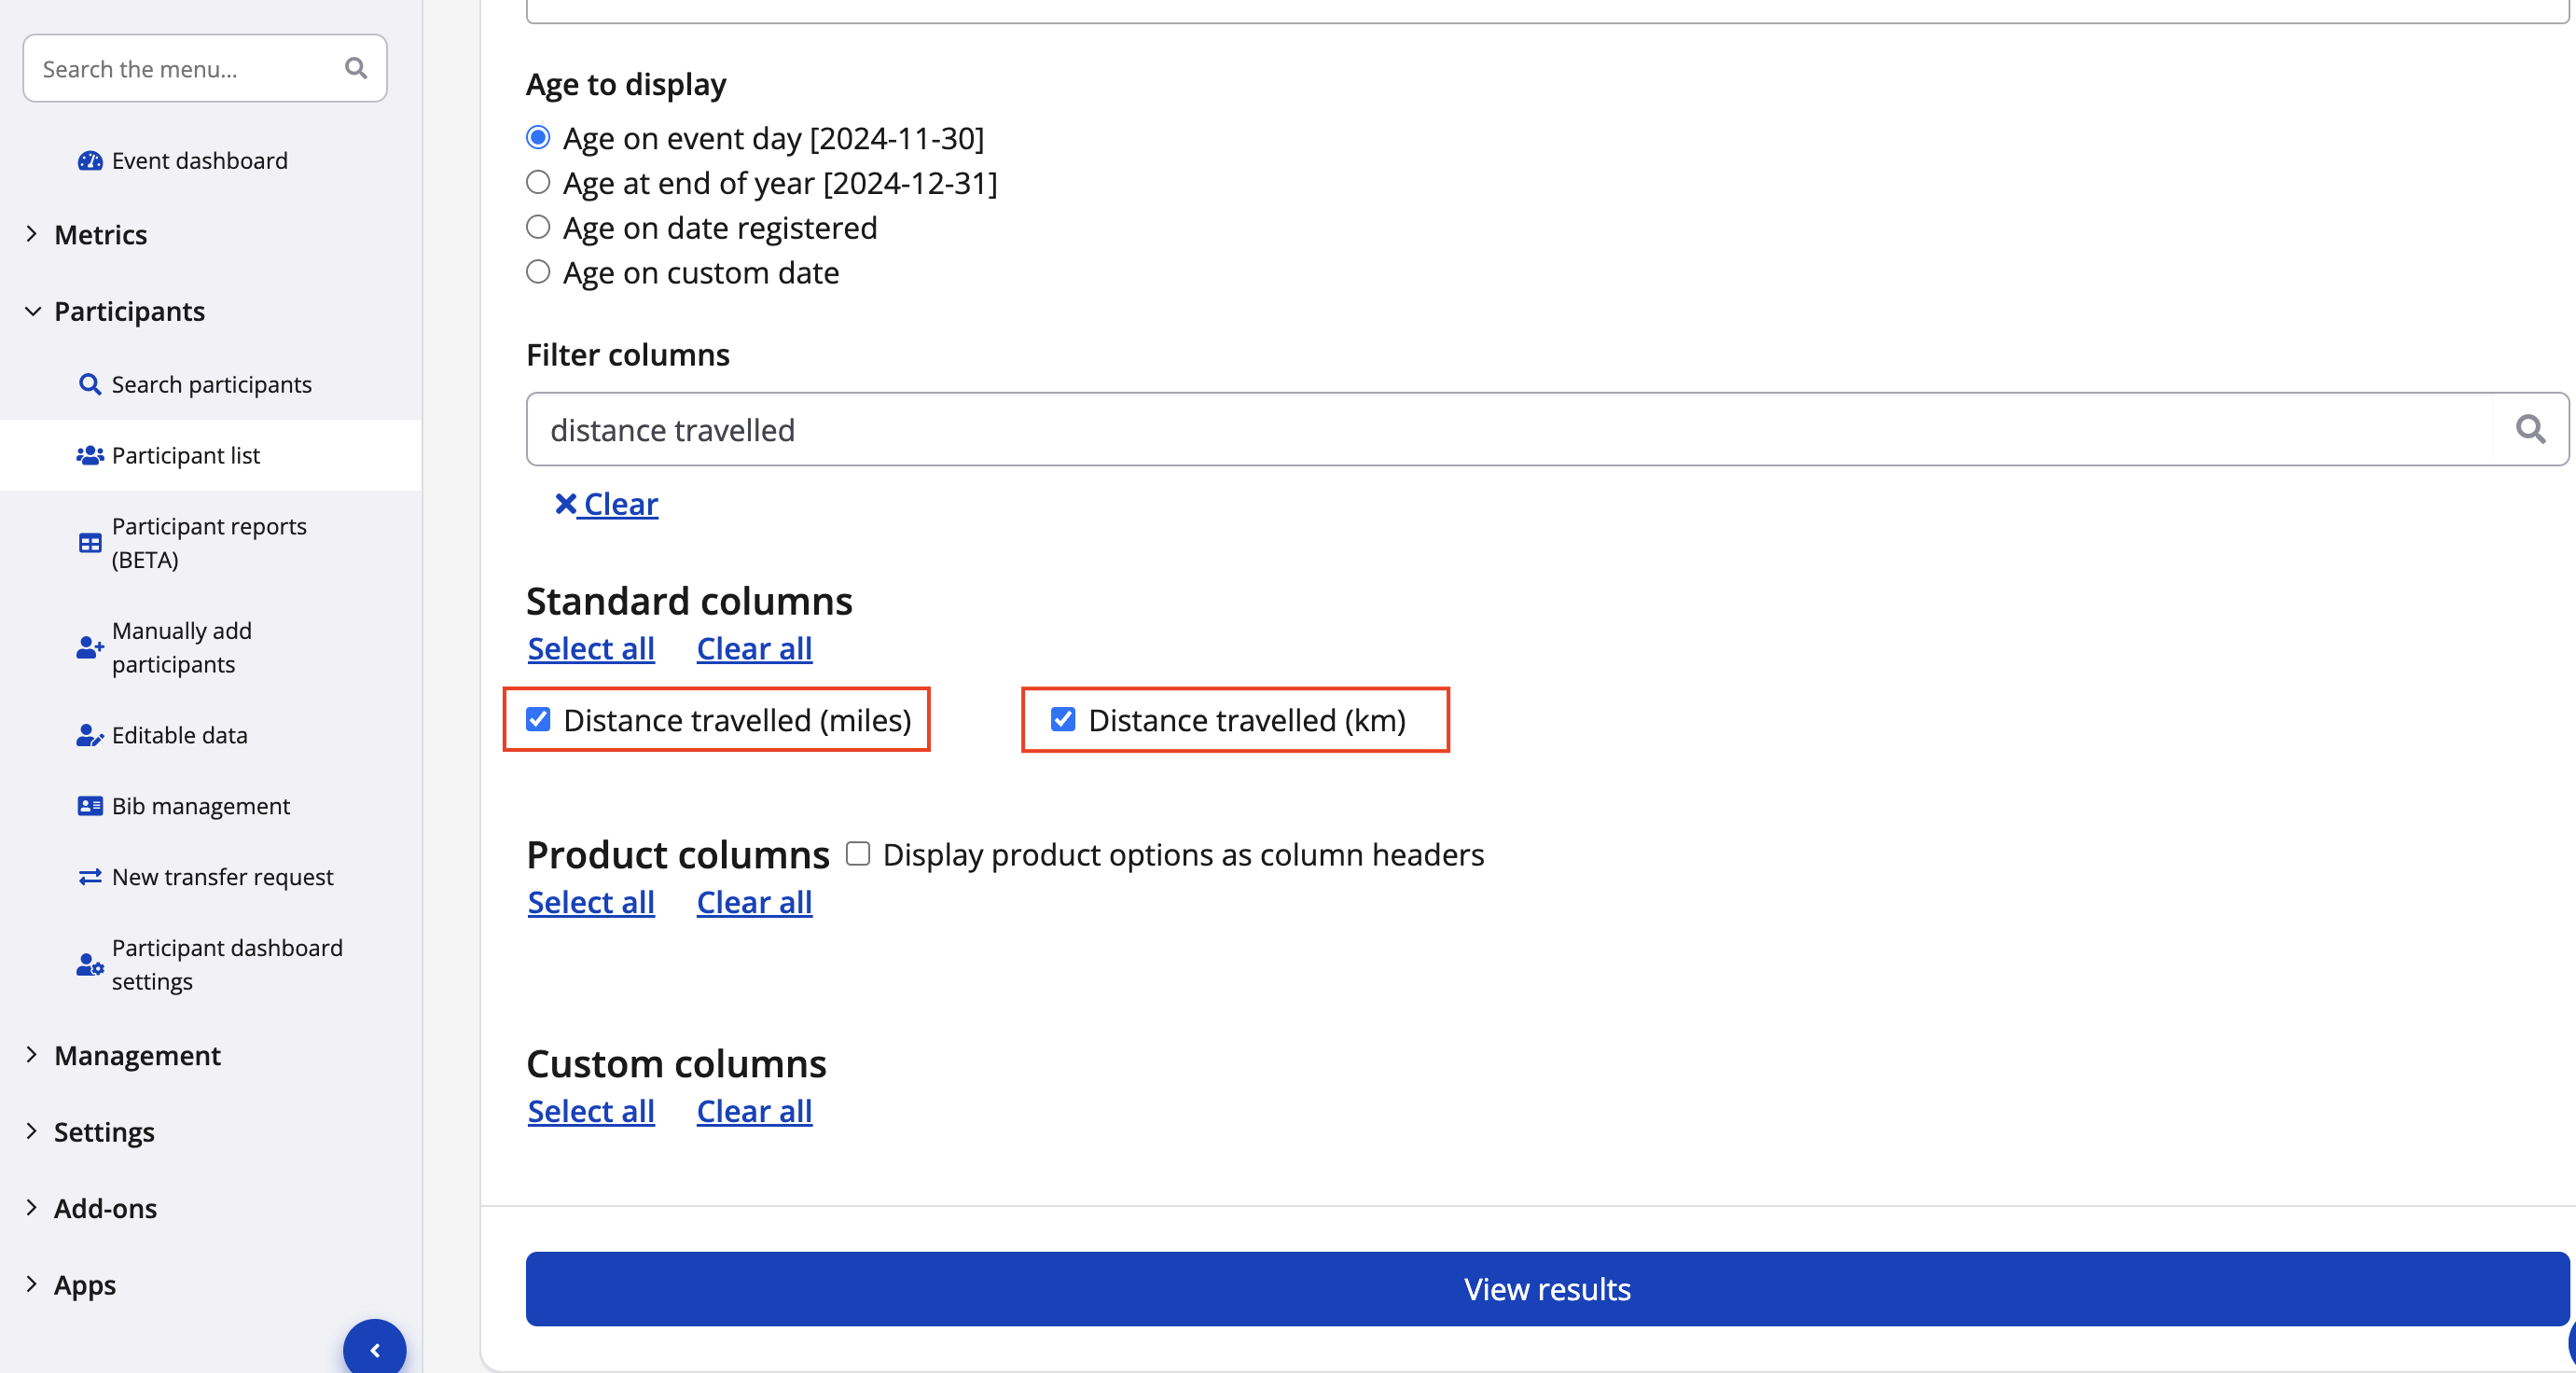Click the Participant reports table icon
Screen dimensions: 2576x1373
90,543
